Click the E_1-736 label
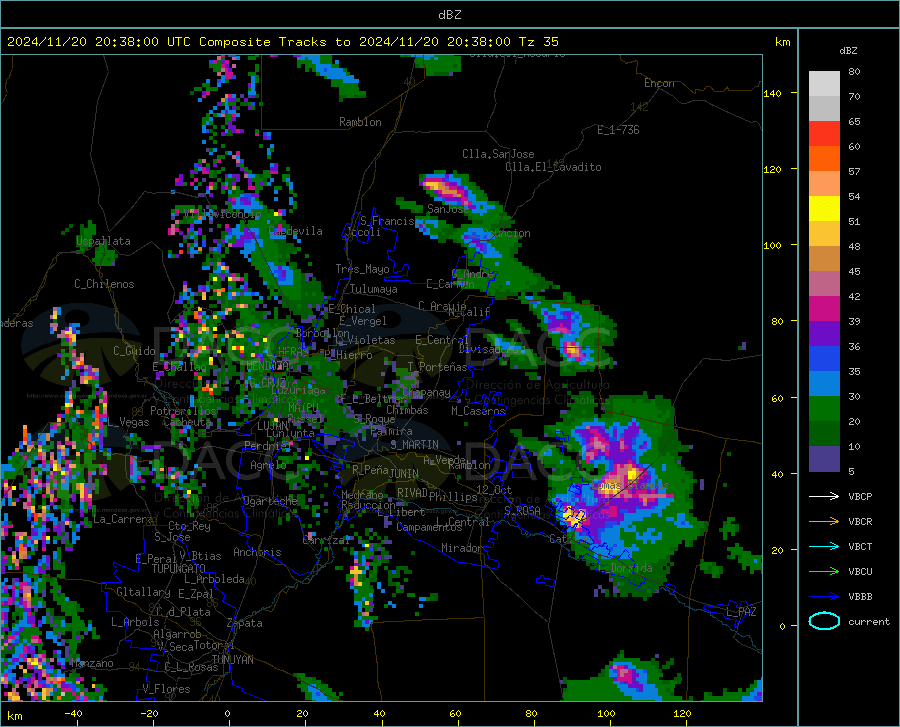The height and width of the screenshot is (727, 900). click(618, 130)
